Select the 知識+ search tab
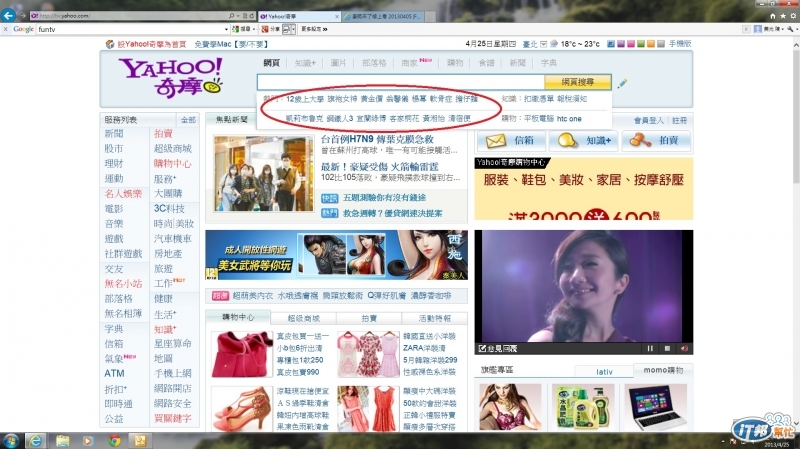Screen dimensions: 800x449 (x=305, y=63)
